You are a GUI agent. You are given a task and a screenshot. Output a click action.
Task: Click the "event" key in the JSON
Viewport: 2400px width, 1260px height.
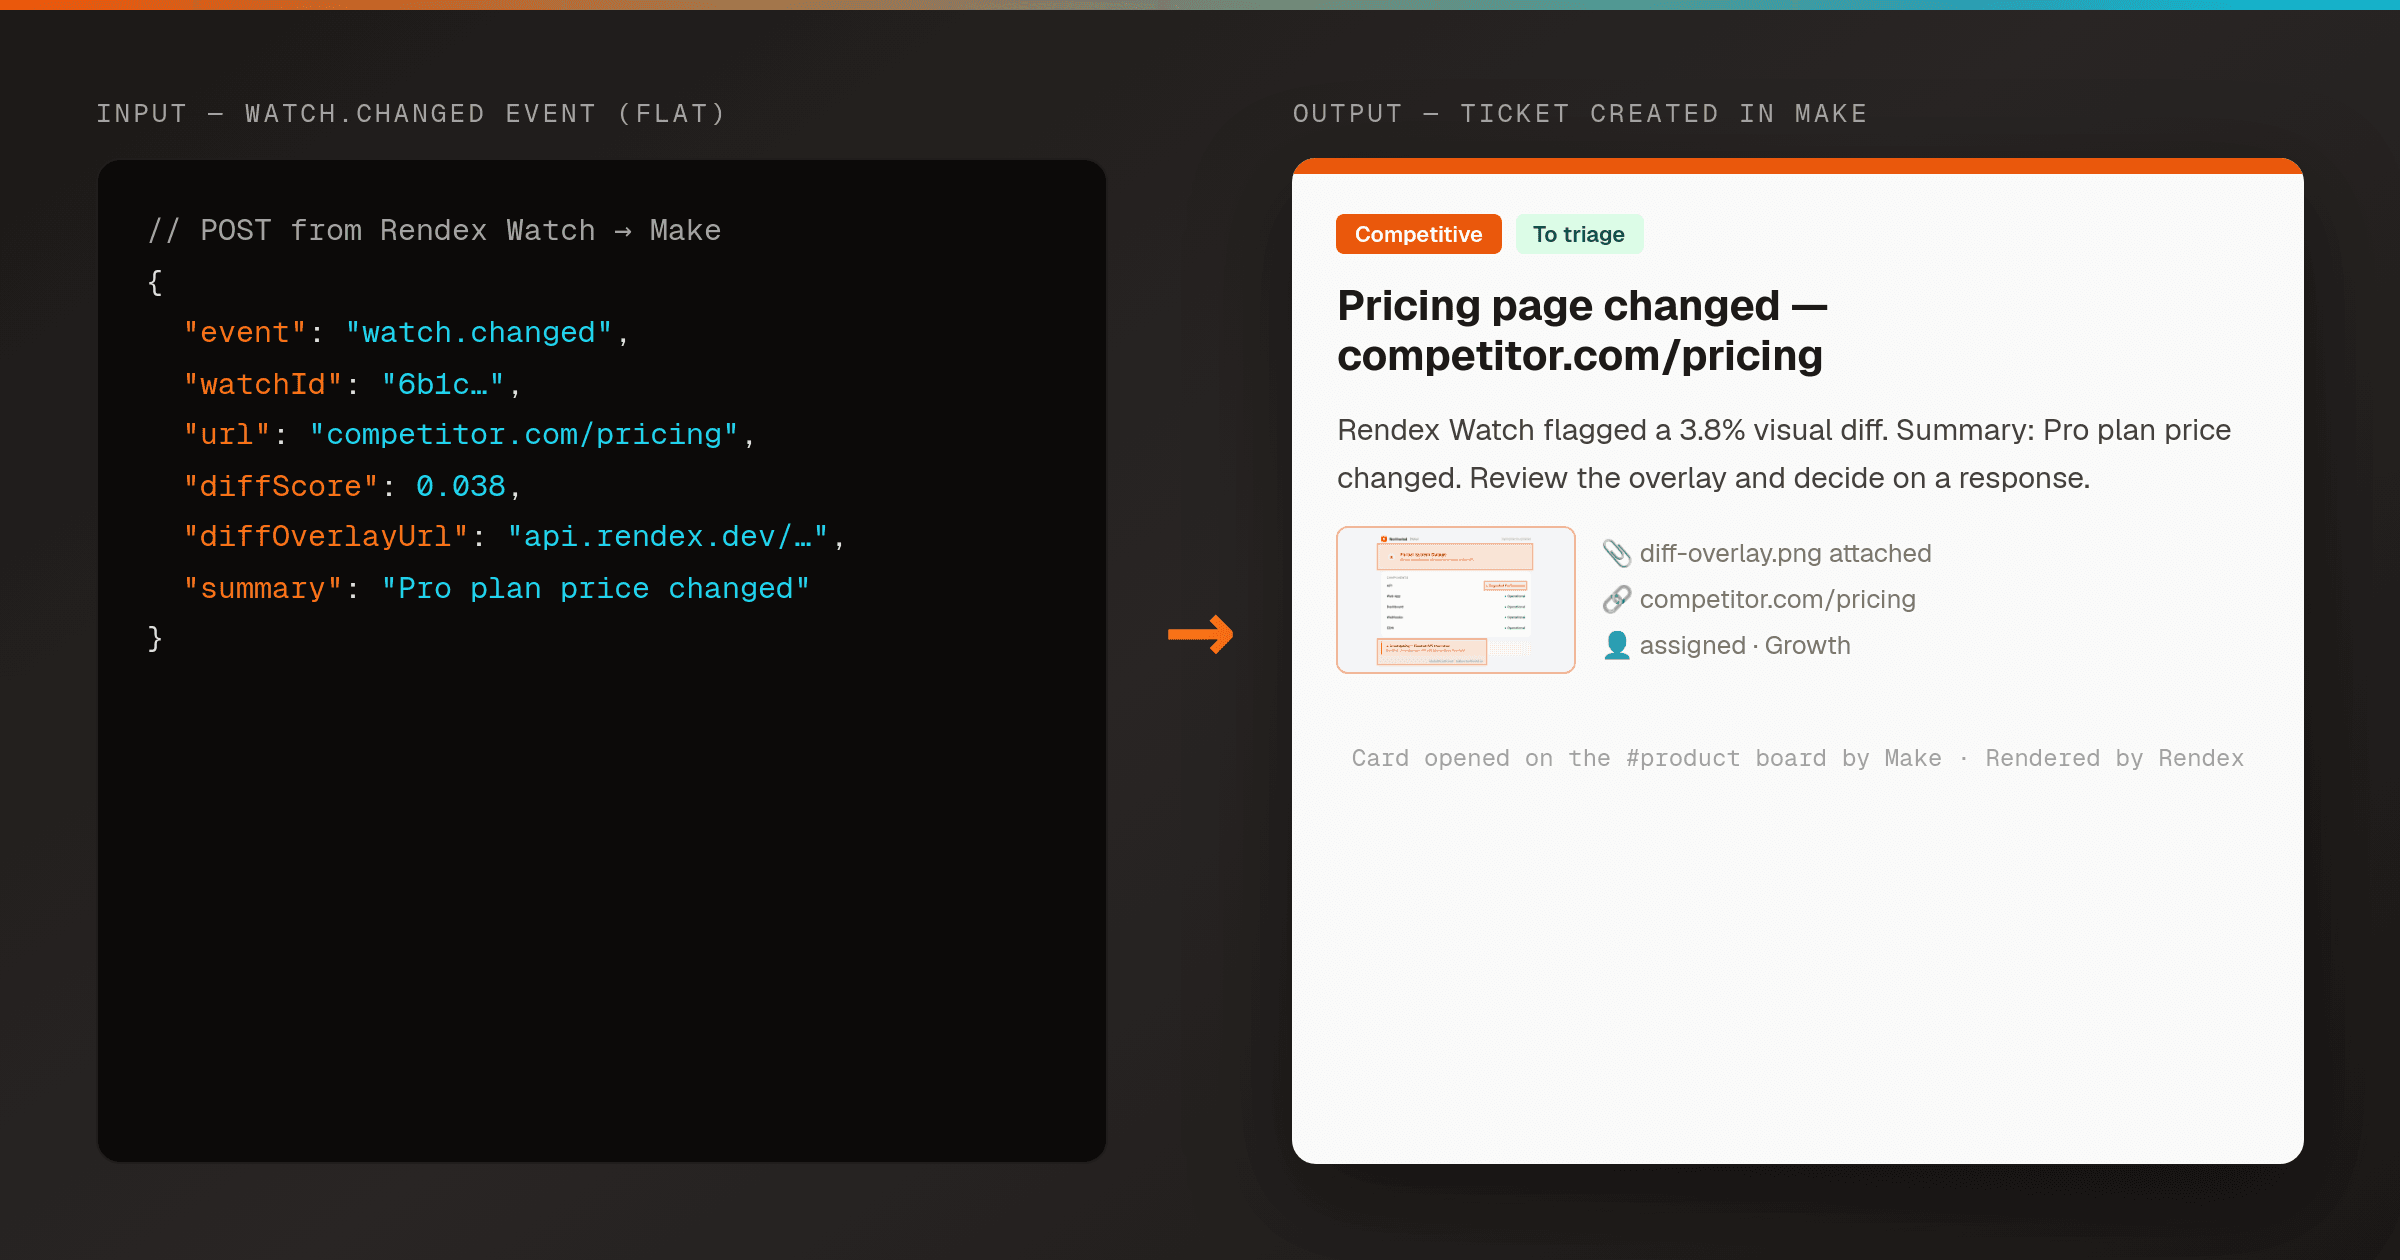tap(245, 332)
